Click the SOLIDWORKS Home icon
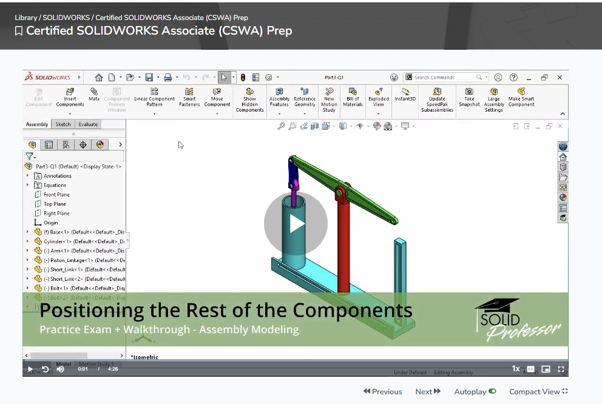Image resolution: width=602 pixels, height=404 pixels. (99, 78)
